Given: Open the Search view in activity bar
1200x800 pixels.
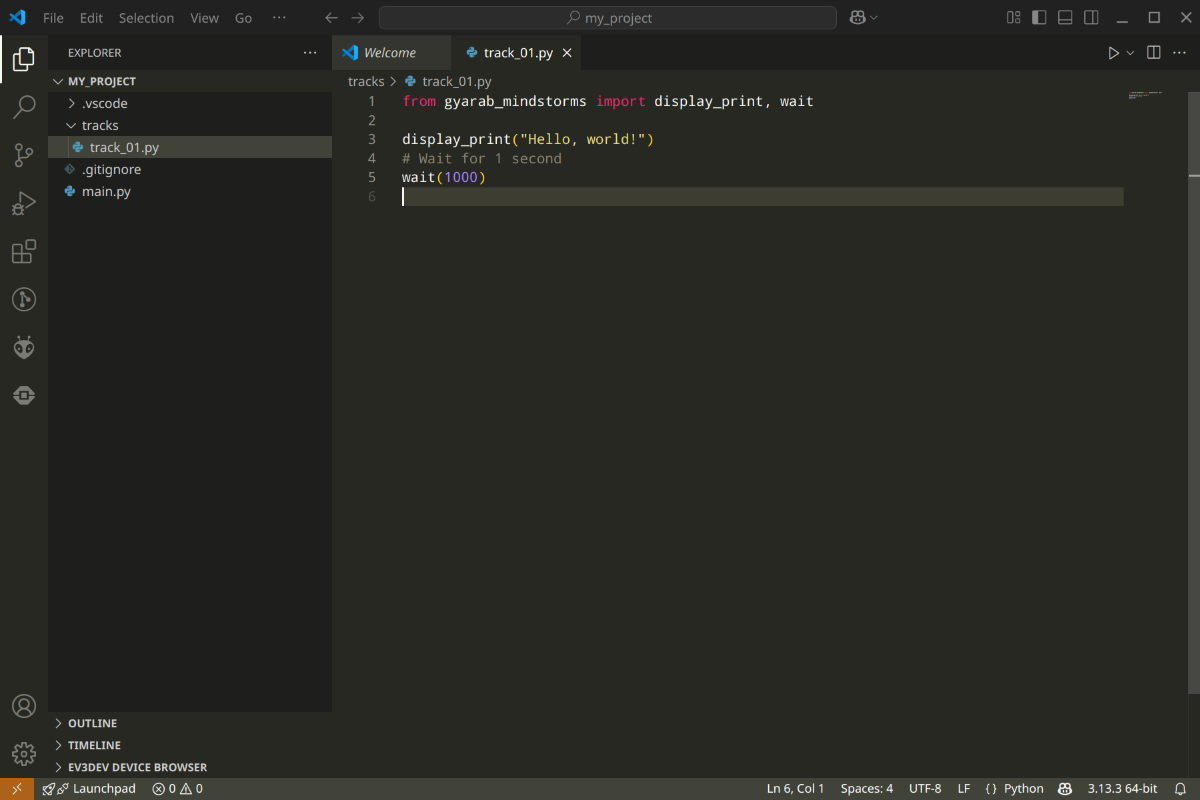Looking at the screenshot, I should [x=24, y=107].
